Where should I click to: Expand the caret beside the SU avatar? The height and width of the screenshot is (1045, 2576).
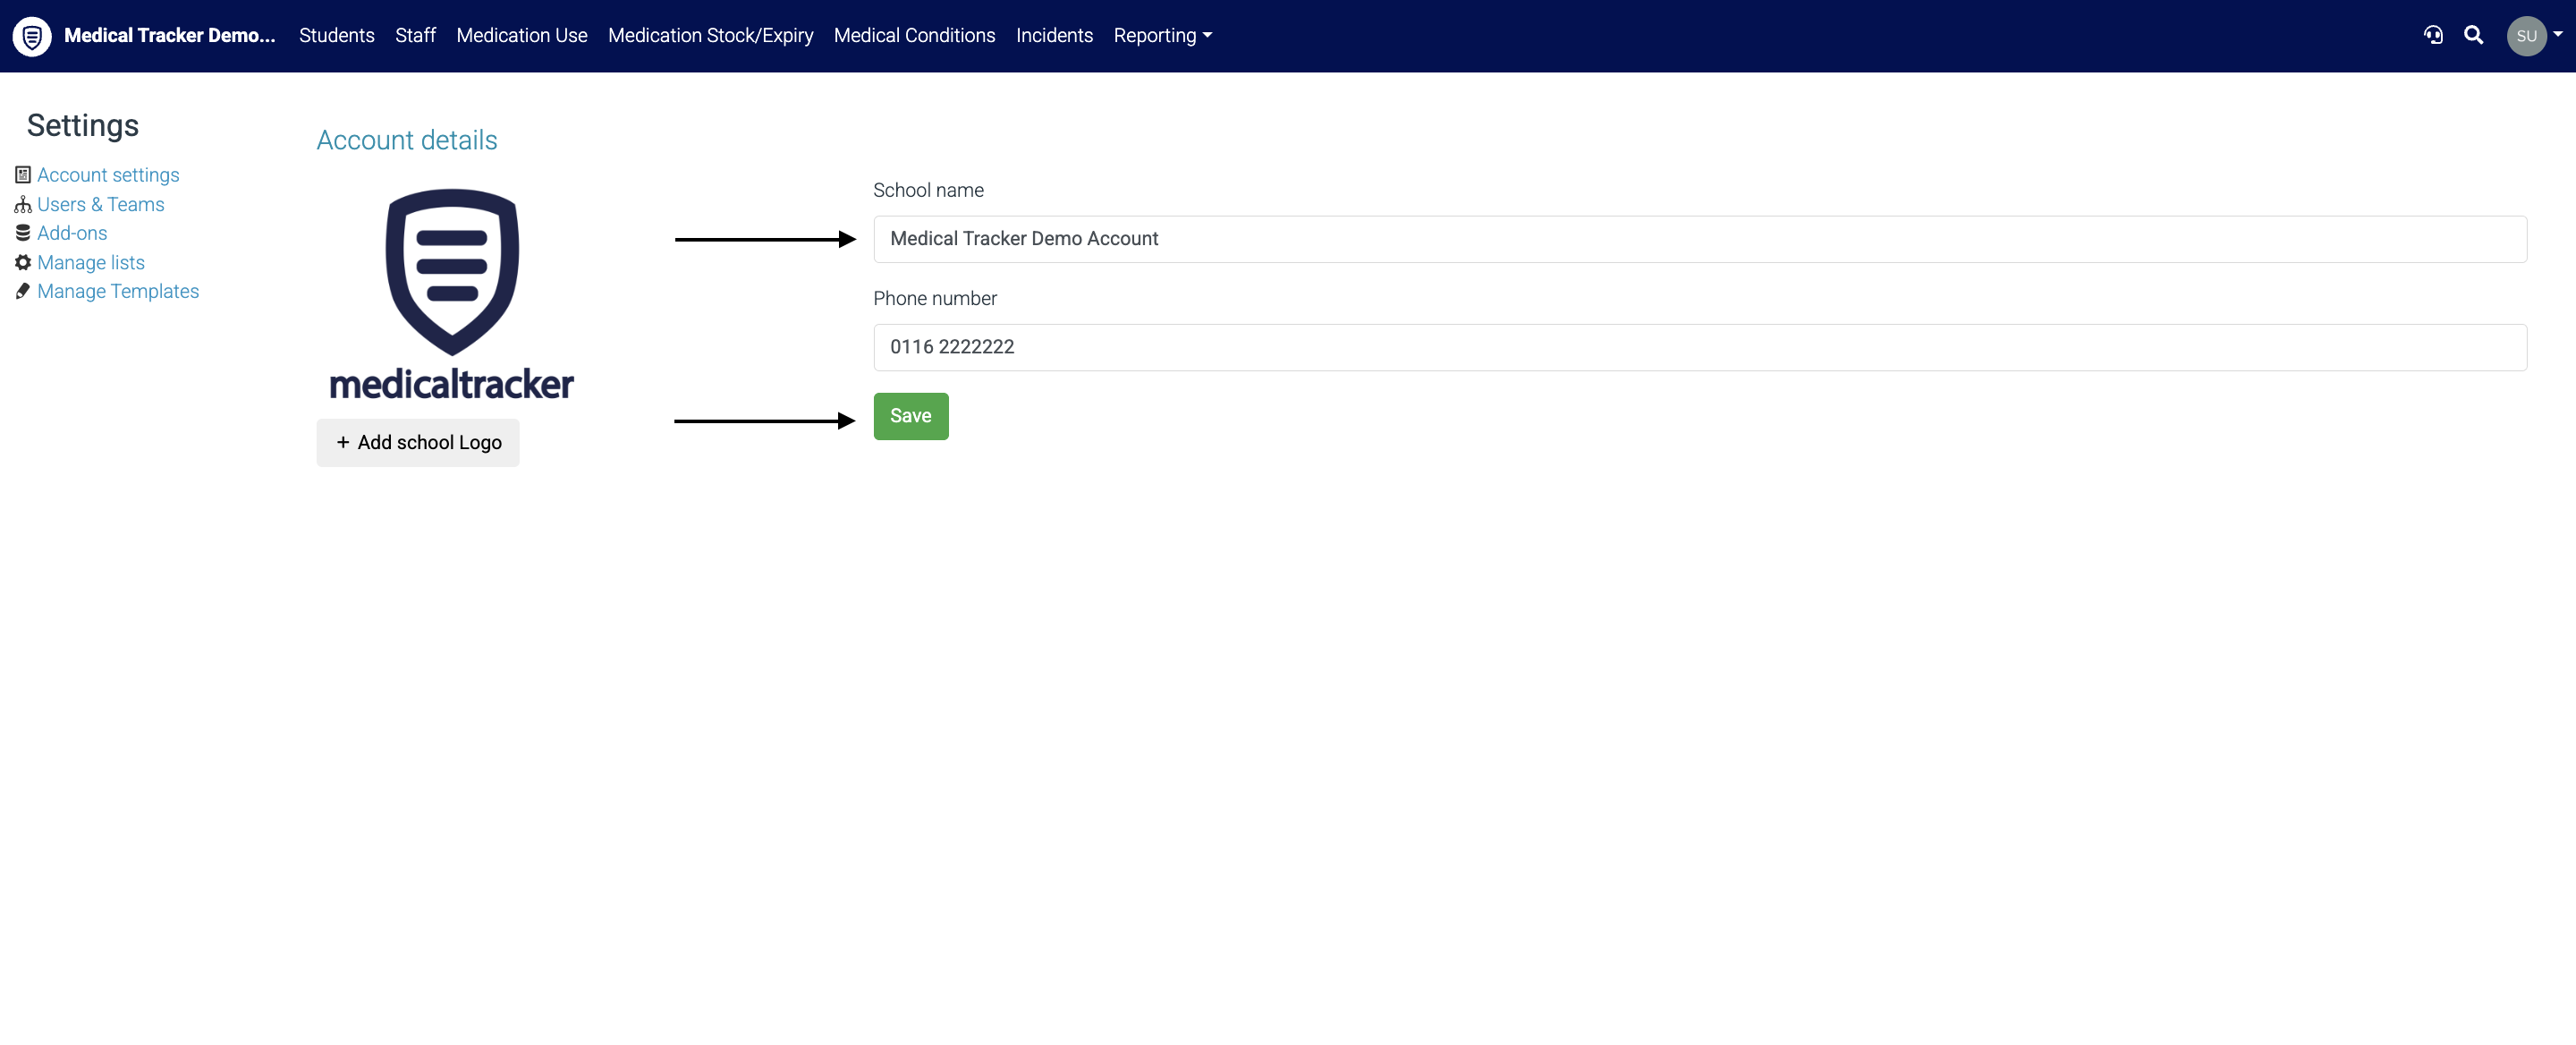tap(2557, 34)
